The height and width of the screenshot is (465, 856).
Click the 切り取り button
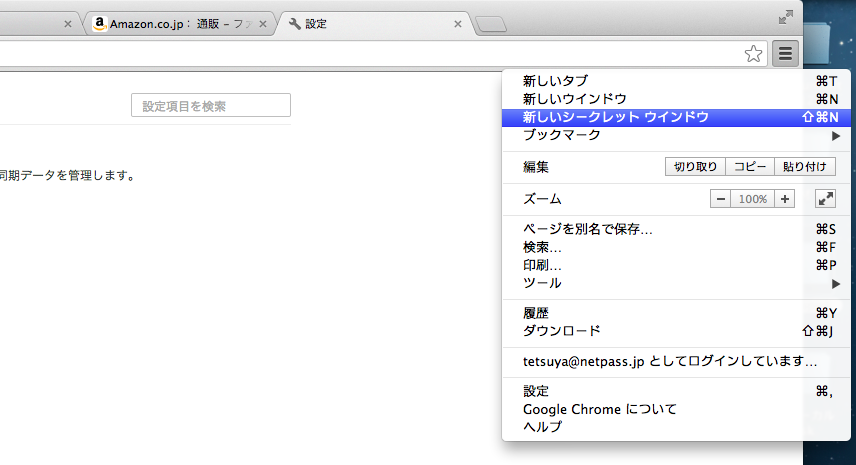pyautogui.click(x=695, y=166)
